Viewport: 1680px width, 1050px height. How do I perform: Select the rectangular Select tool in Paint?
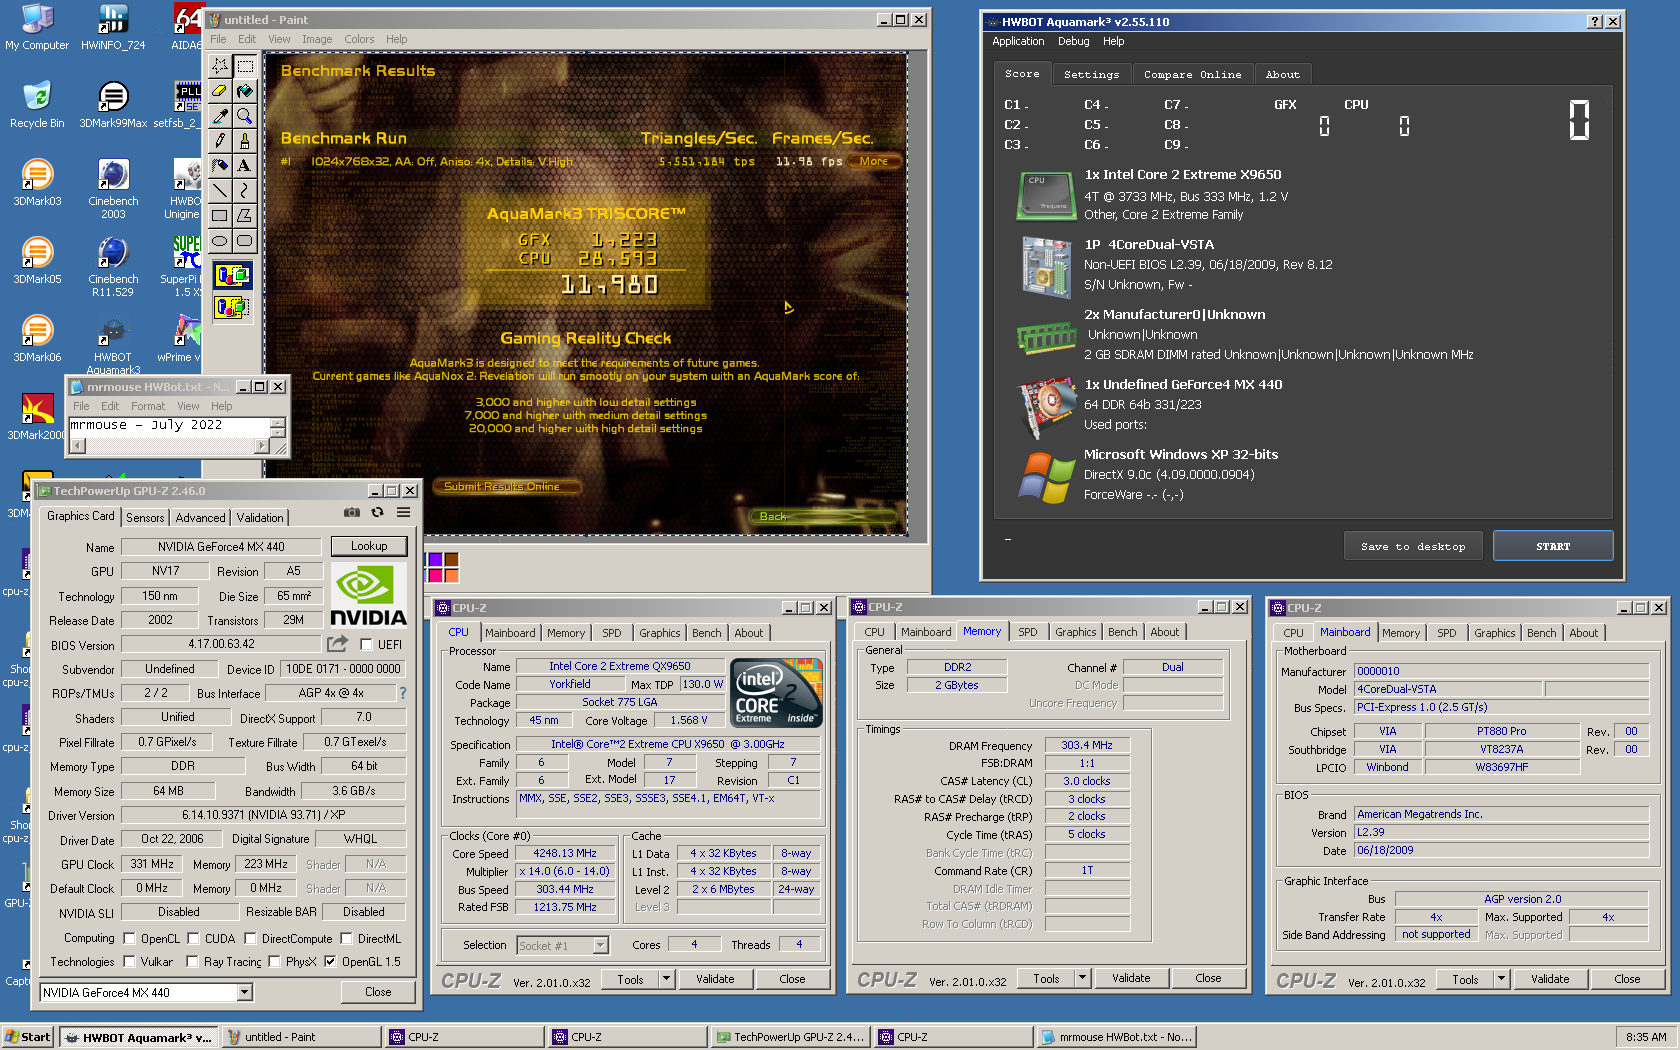[x=245, y=66]
